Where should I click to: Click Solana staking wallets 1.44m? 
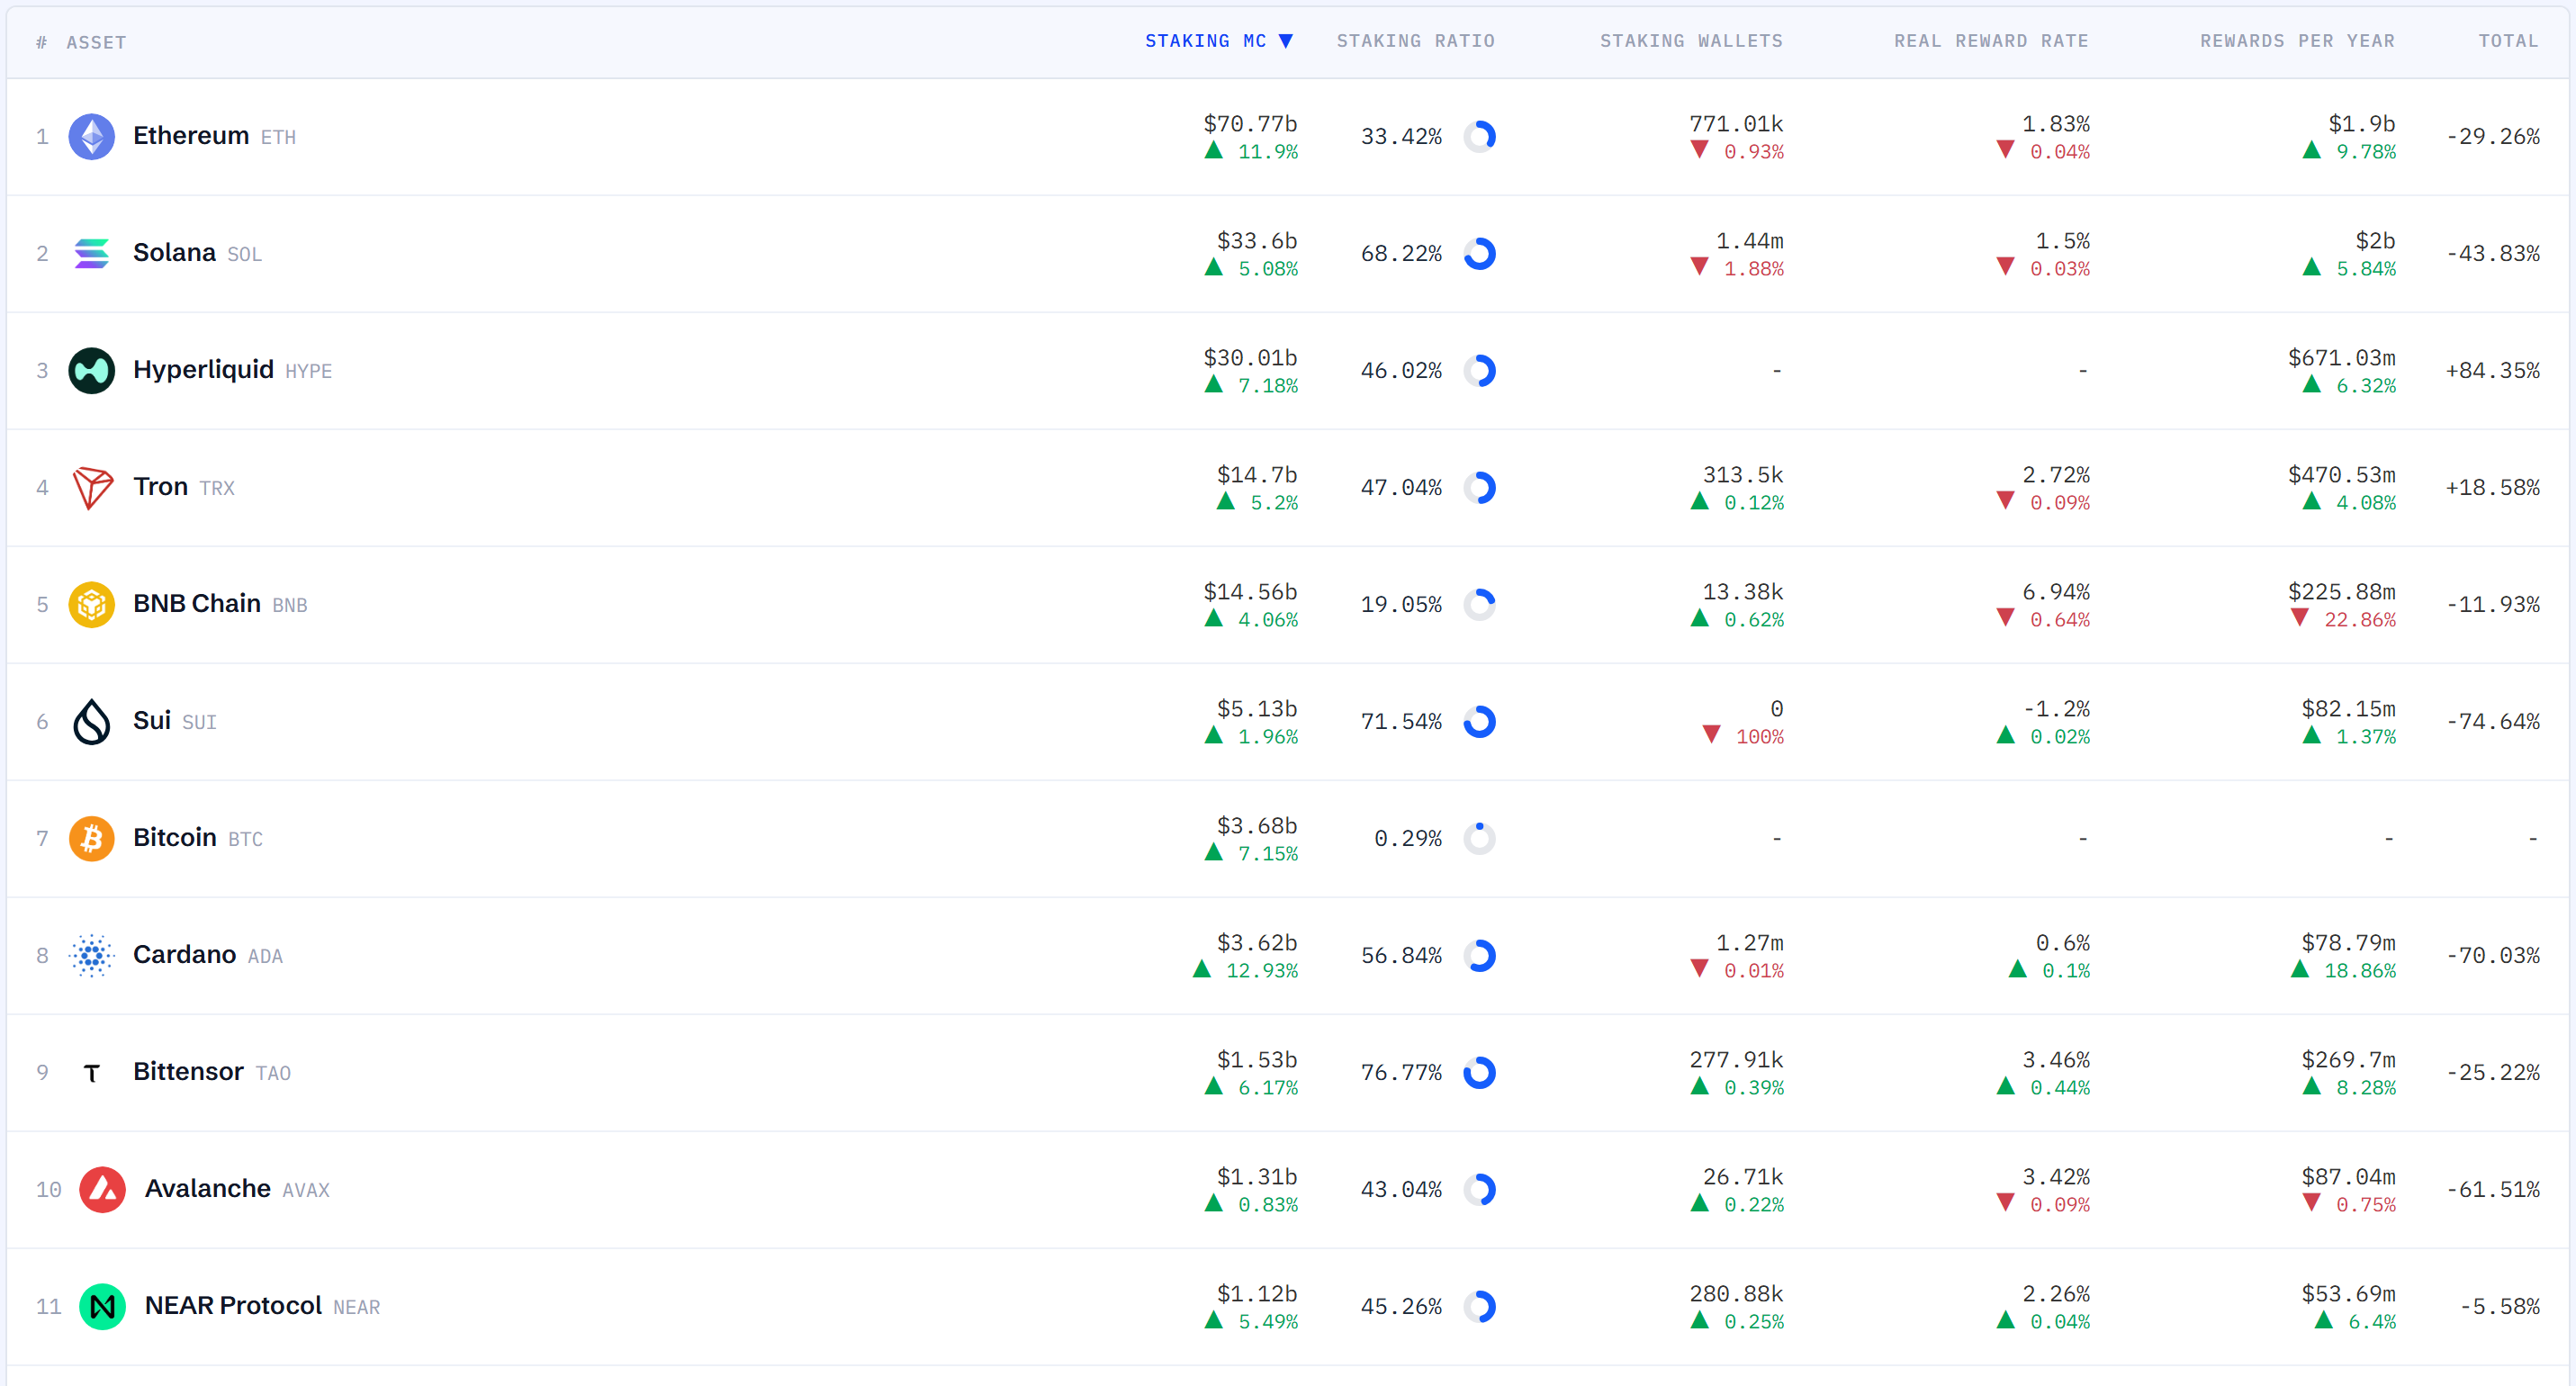pos(1750,241)
